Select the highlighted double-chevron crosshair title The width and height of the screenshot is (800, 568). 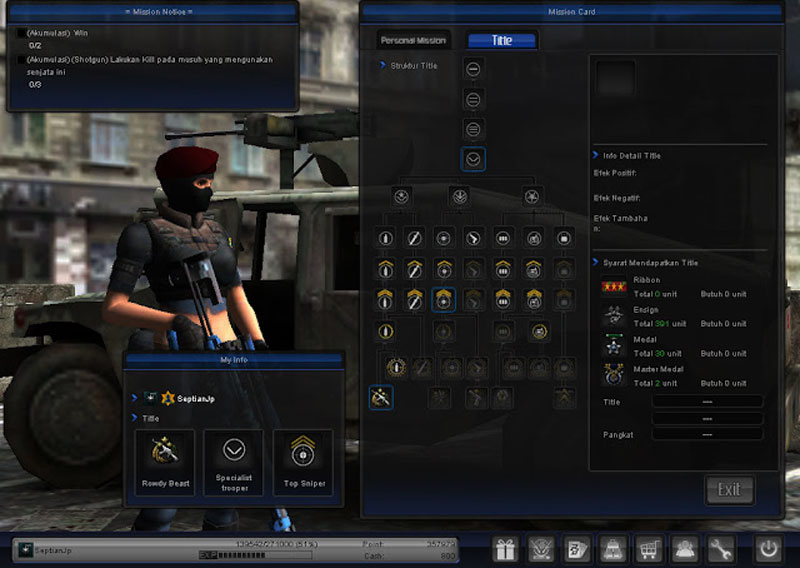[443, 300]
